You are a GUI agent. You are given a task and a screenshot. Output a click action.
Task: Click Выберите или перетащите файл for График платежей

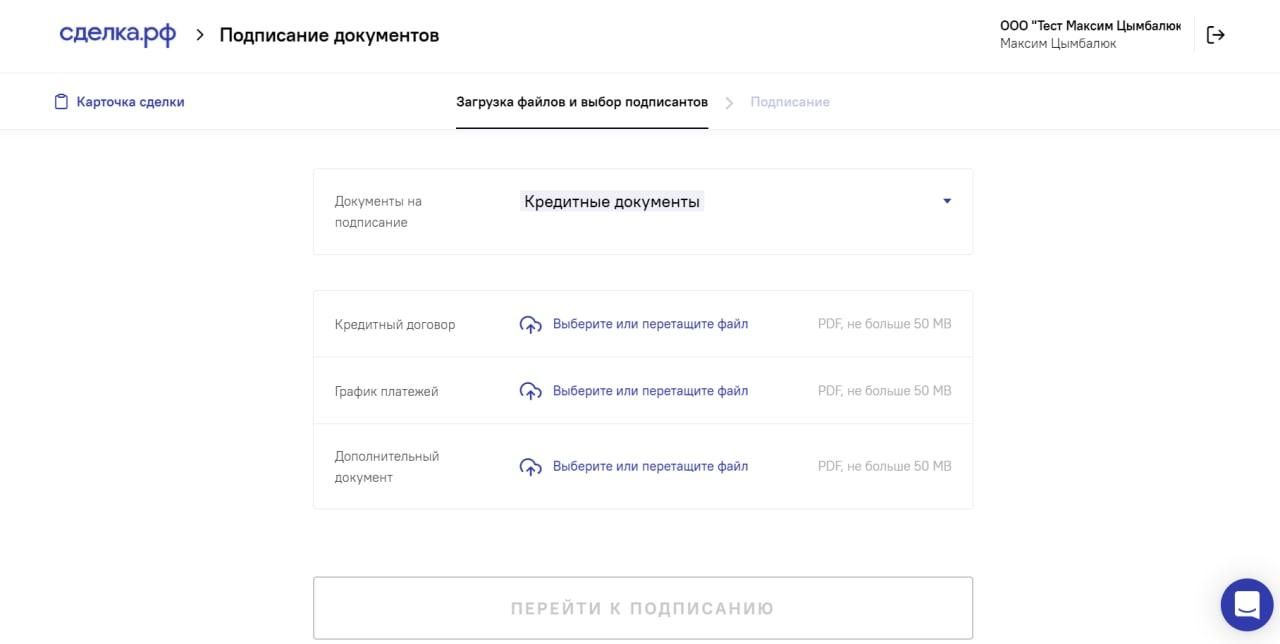[649, 390]
